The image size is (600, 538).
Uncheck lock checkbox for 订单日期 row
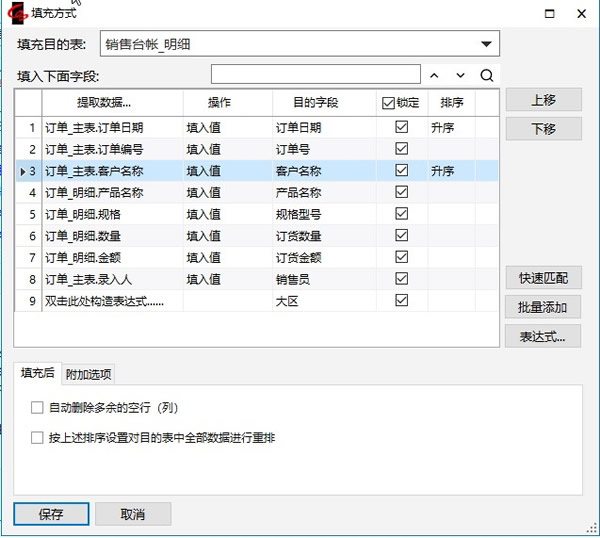click(x=402, y=127)
